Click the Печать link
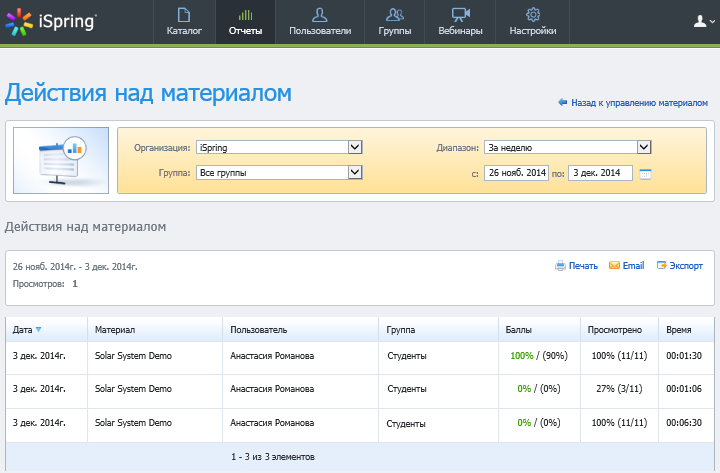 pos(583,266)
